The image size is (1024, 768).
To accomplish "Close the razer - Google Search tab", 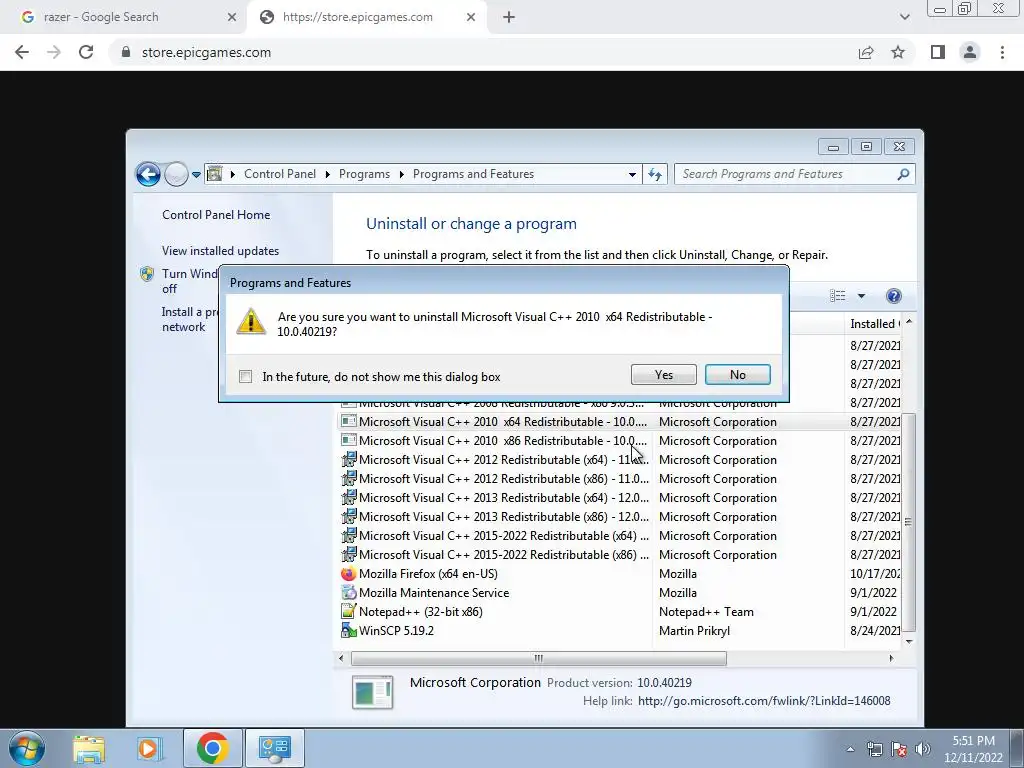I will 231,17.
